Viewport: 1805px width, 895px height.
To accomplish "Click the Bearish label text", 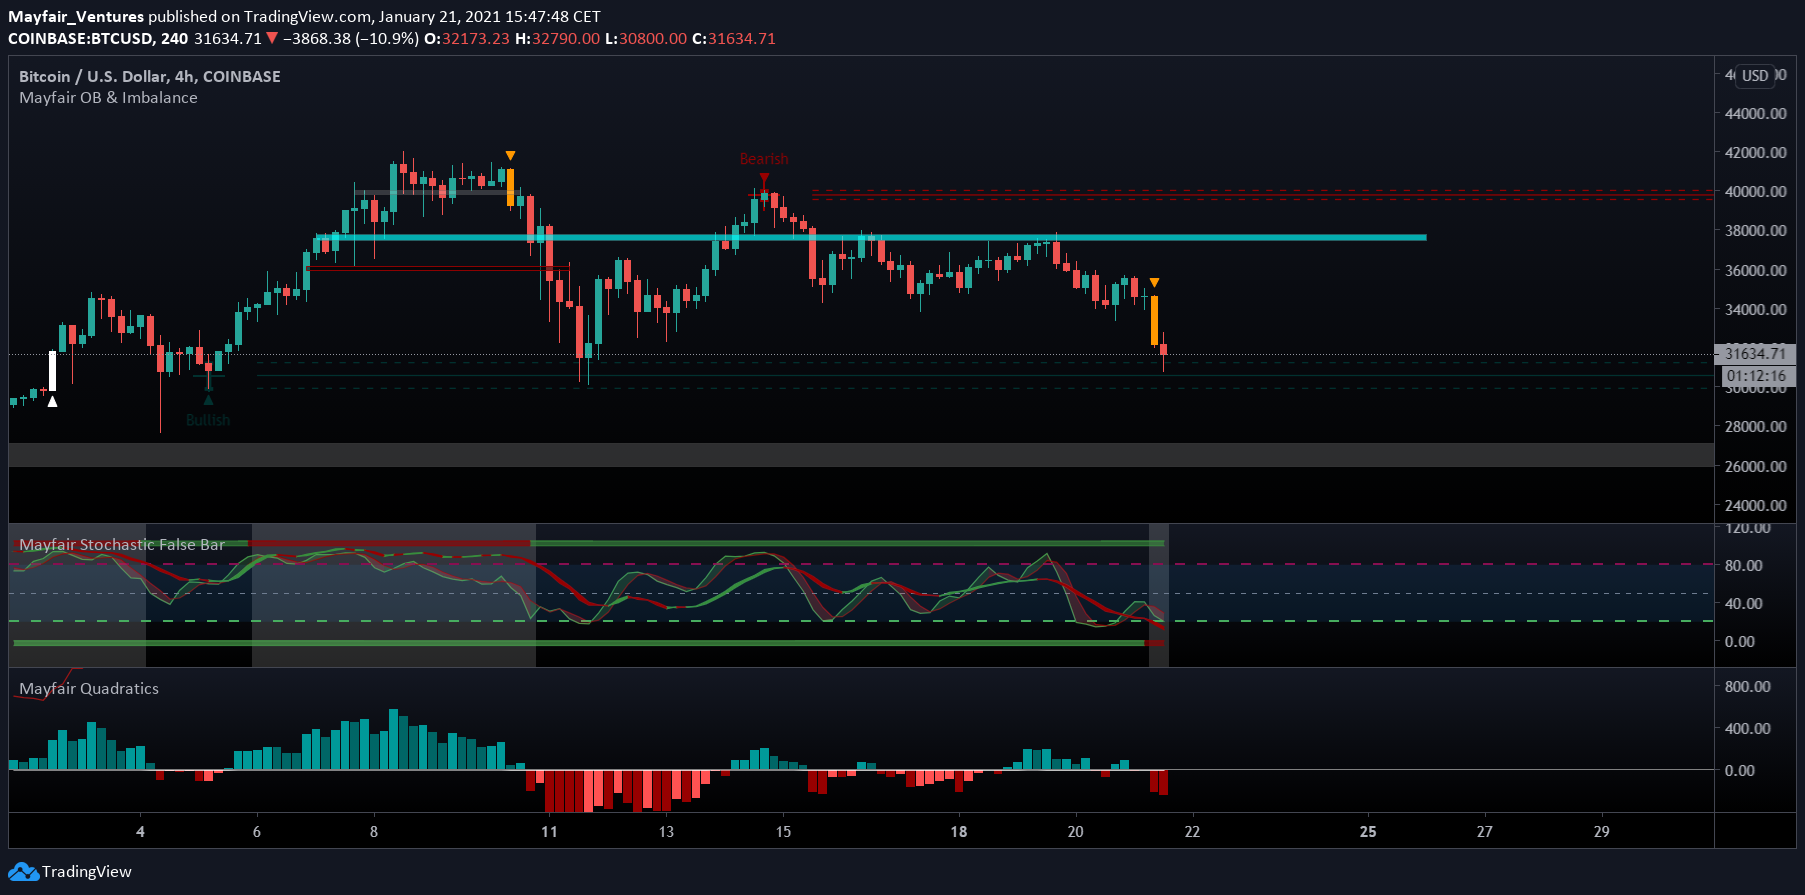I will coord(764,159).
